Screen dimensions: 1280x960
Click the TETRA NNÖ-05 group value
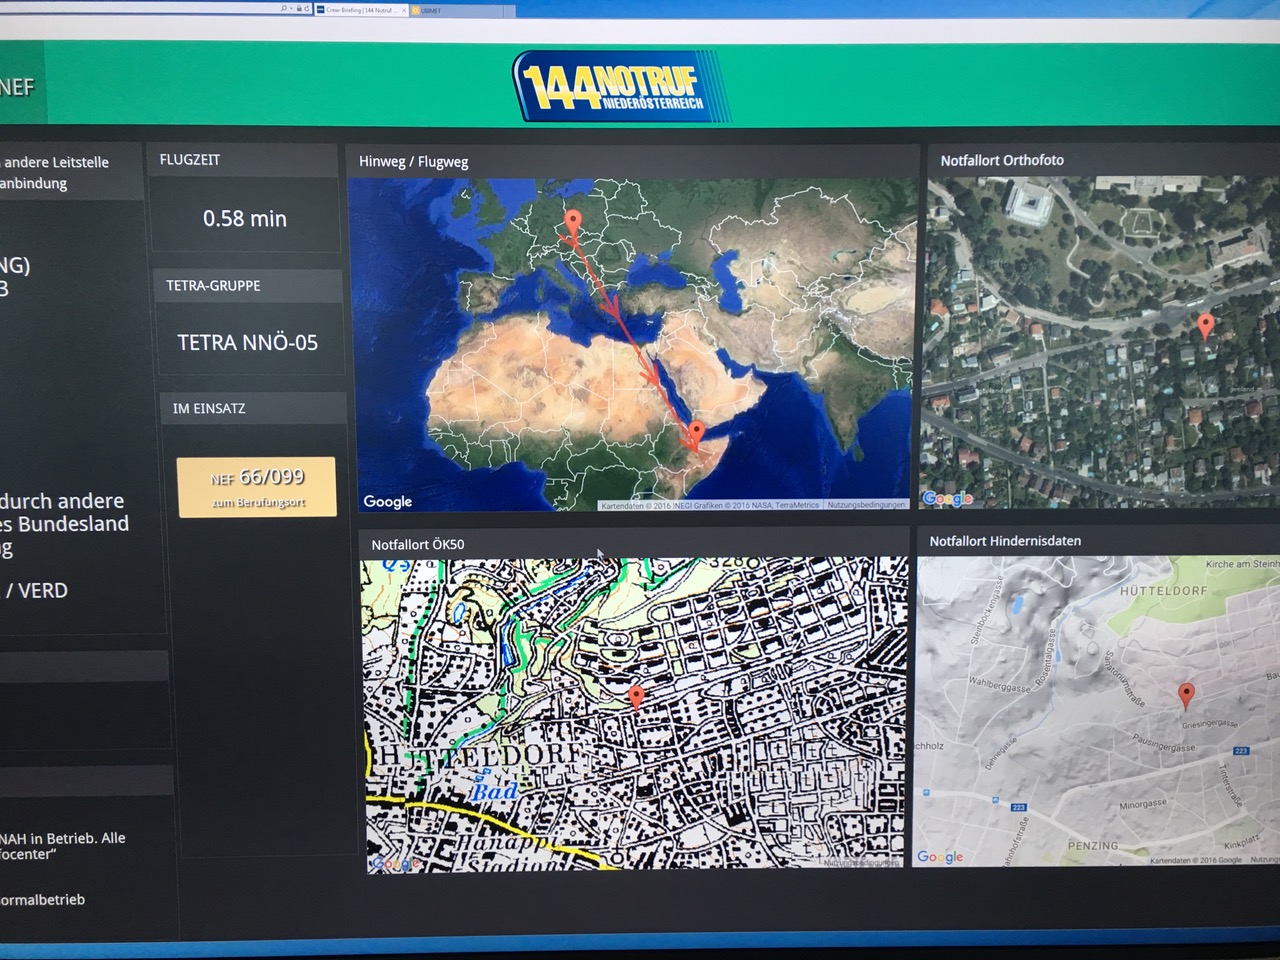[248, 342]
